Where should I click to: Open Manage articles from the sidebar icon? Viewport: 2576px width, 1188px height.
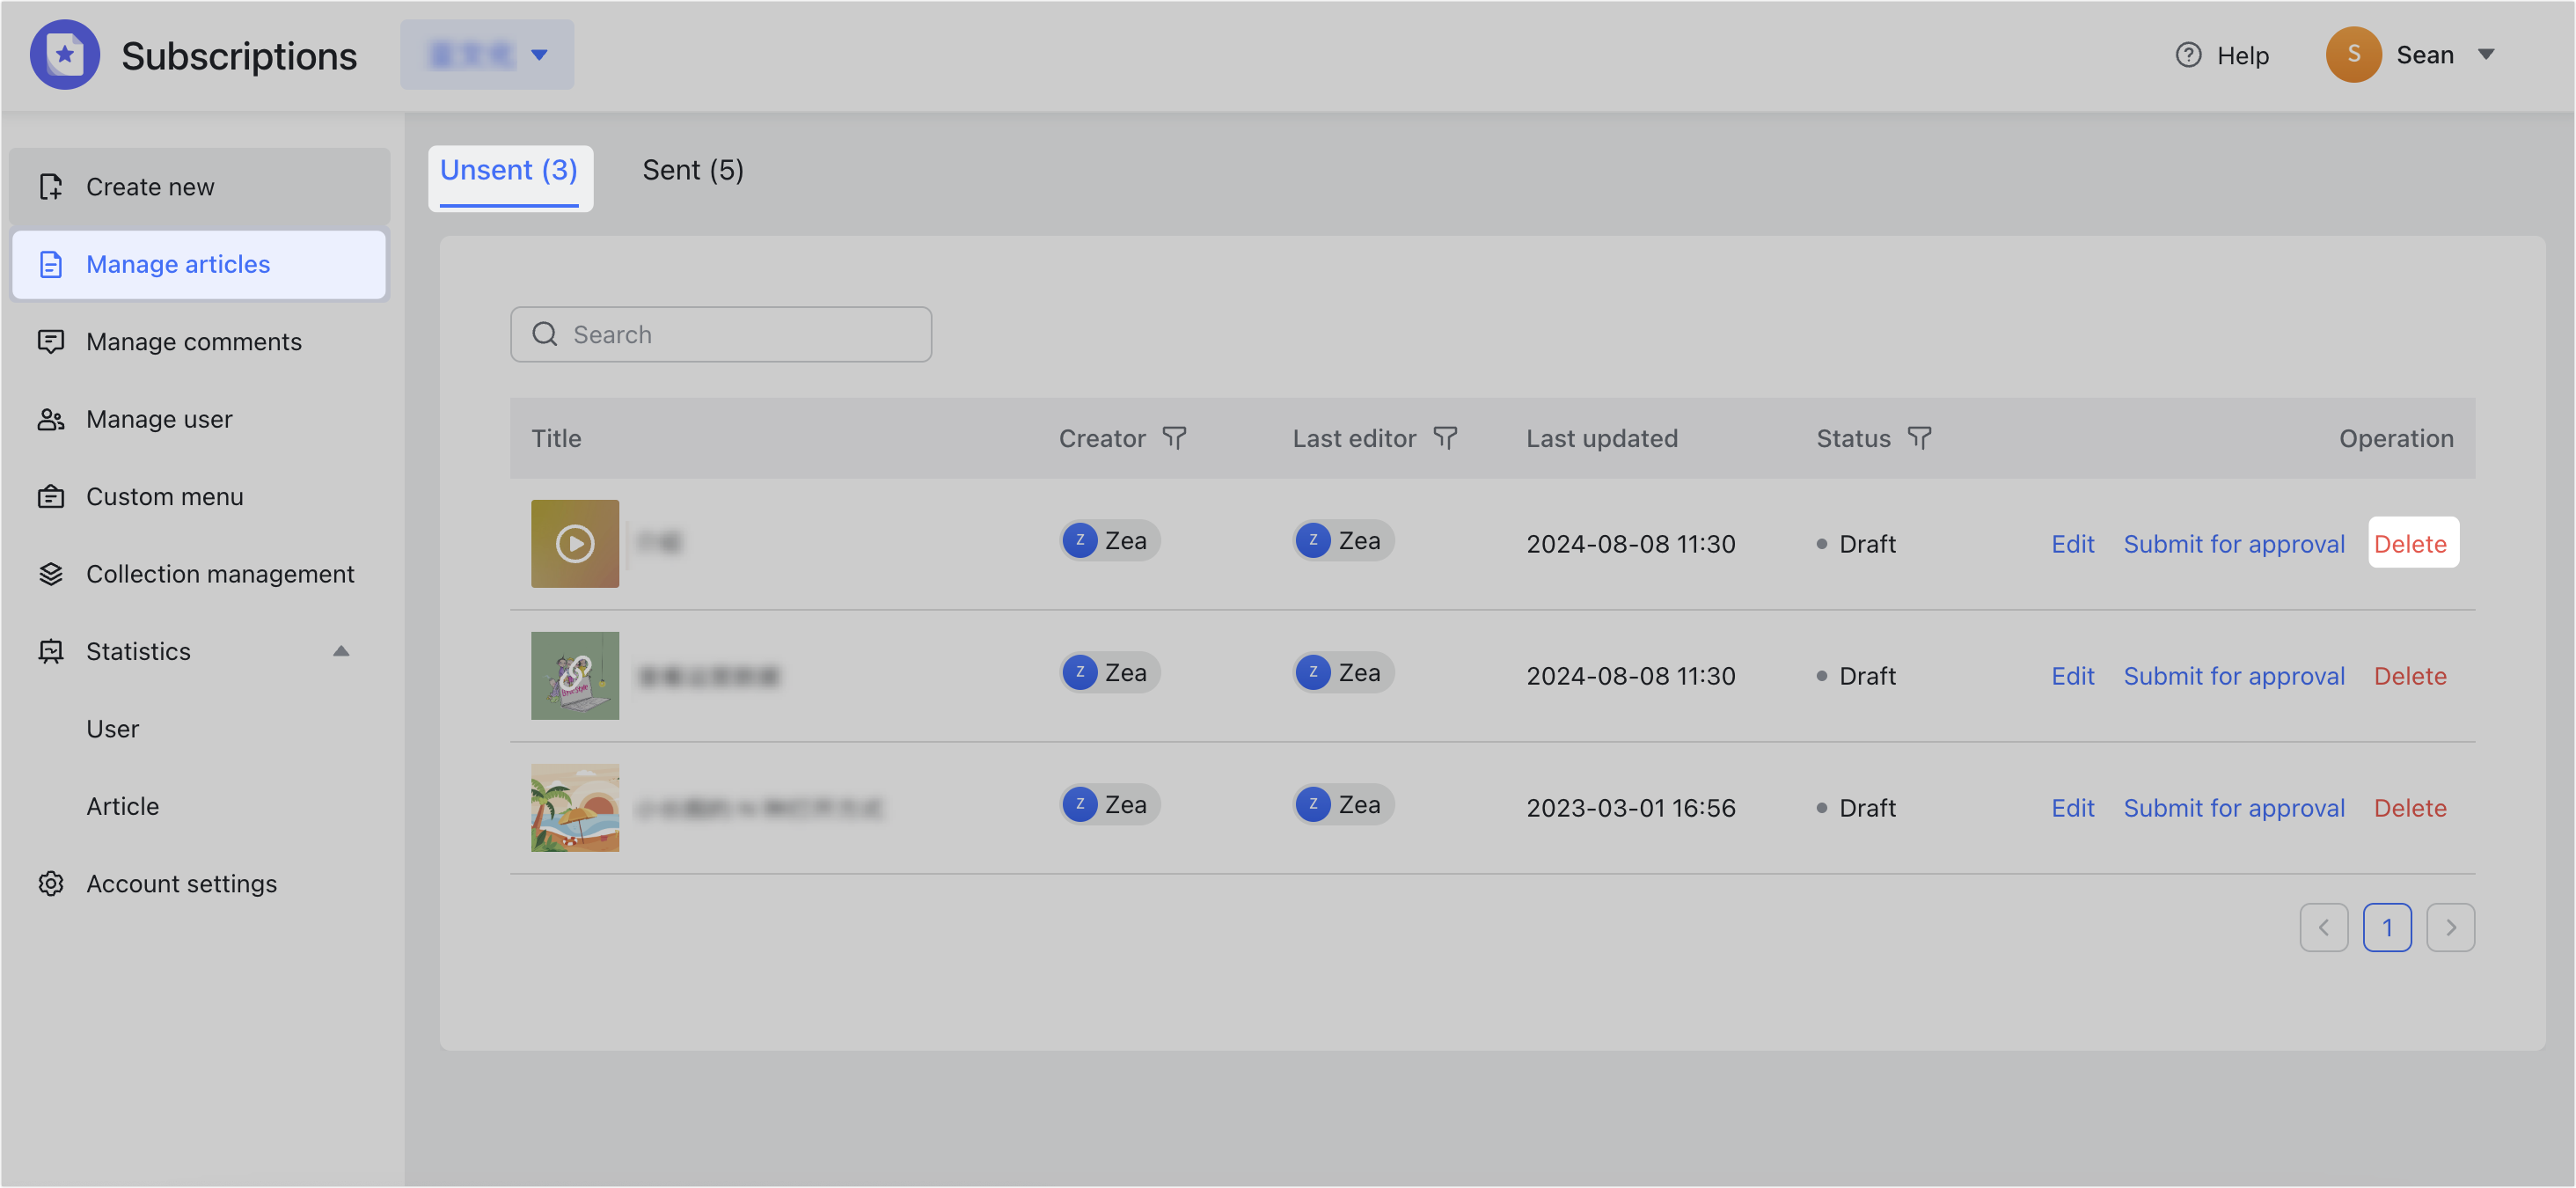tap(51, 264)
